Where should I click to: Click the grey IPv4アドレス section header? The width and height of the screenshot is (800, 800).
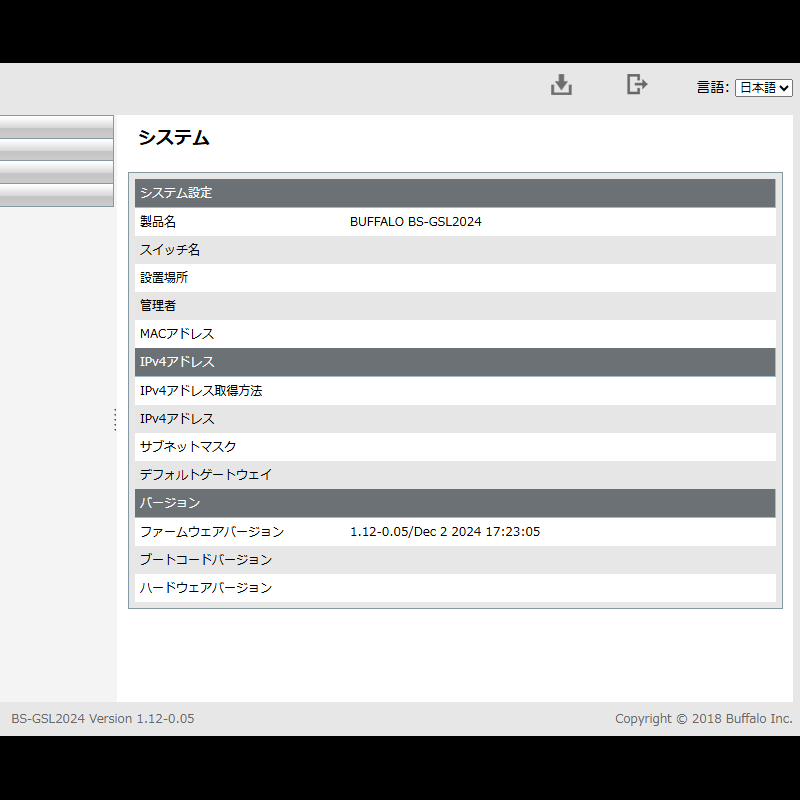pyautogui.click(x=177, y=362)
